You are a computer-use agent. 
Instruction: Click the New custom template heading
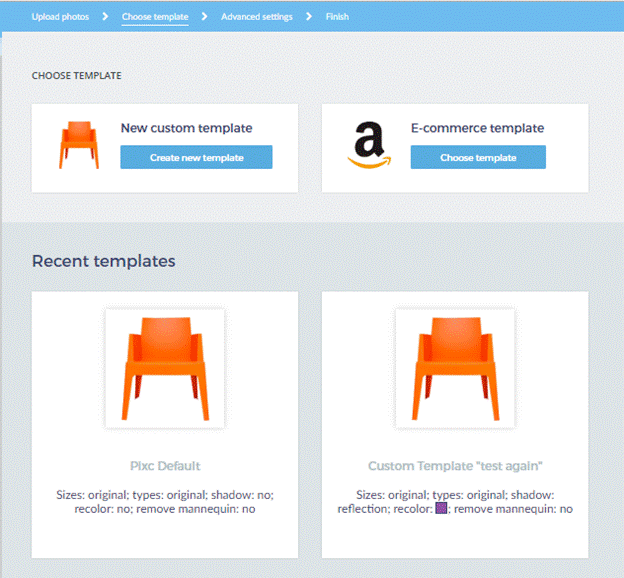click(186, 128)
